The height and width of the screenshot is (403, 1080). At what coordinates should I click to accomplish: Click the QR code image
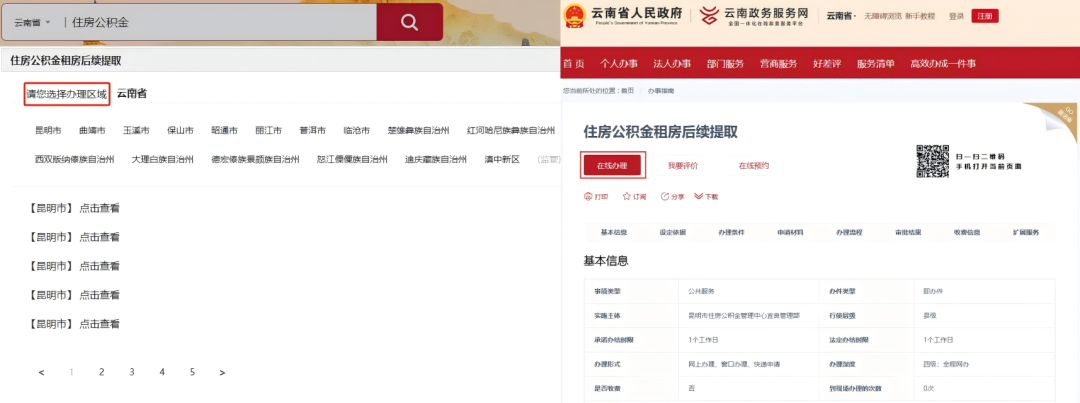coord(933,161)
